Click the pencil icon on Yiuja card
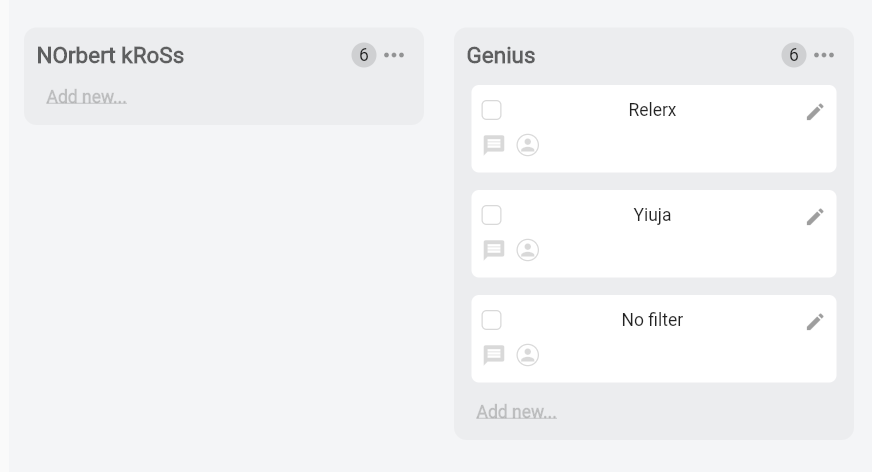The image size is (872, 472). 815,217
